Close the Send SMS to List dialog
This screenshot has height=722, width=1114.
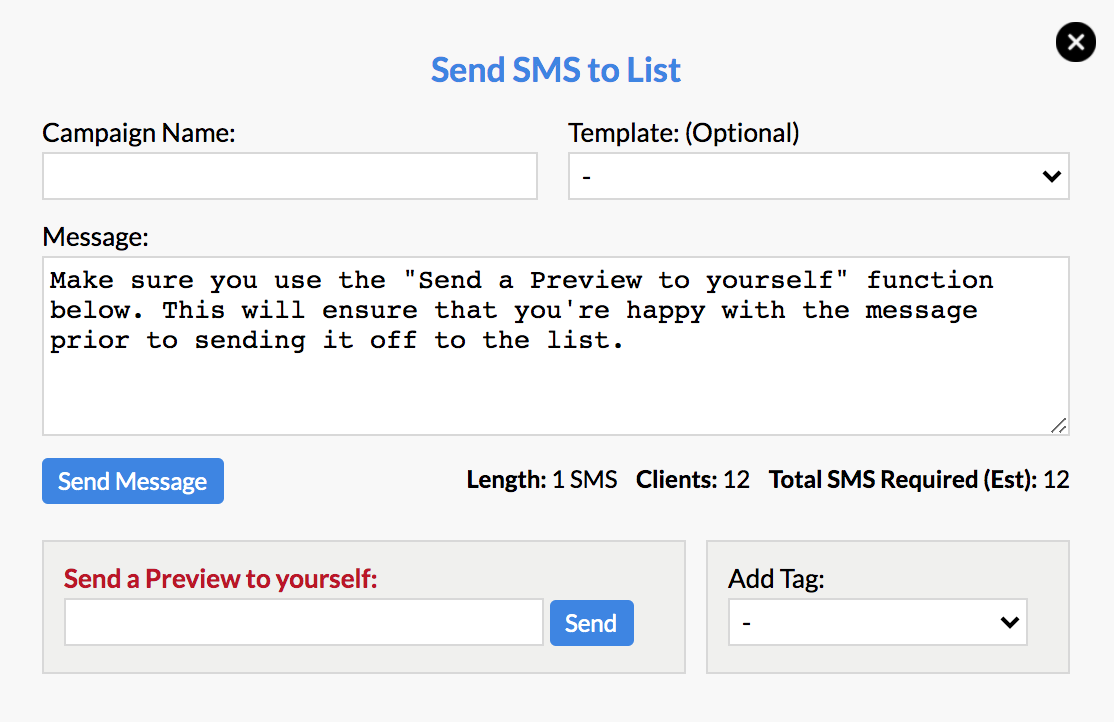(1075, 42)
